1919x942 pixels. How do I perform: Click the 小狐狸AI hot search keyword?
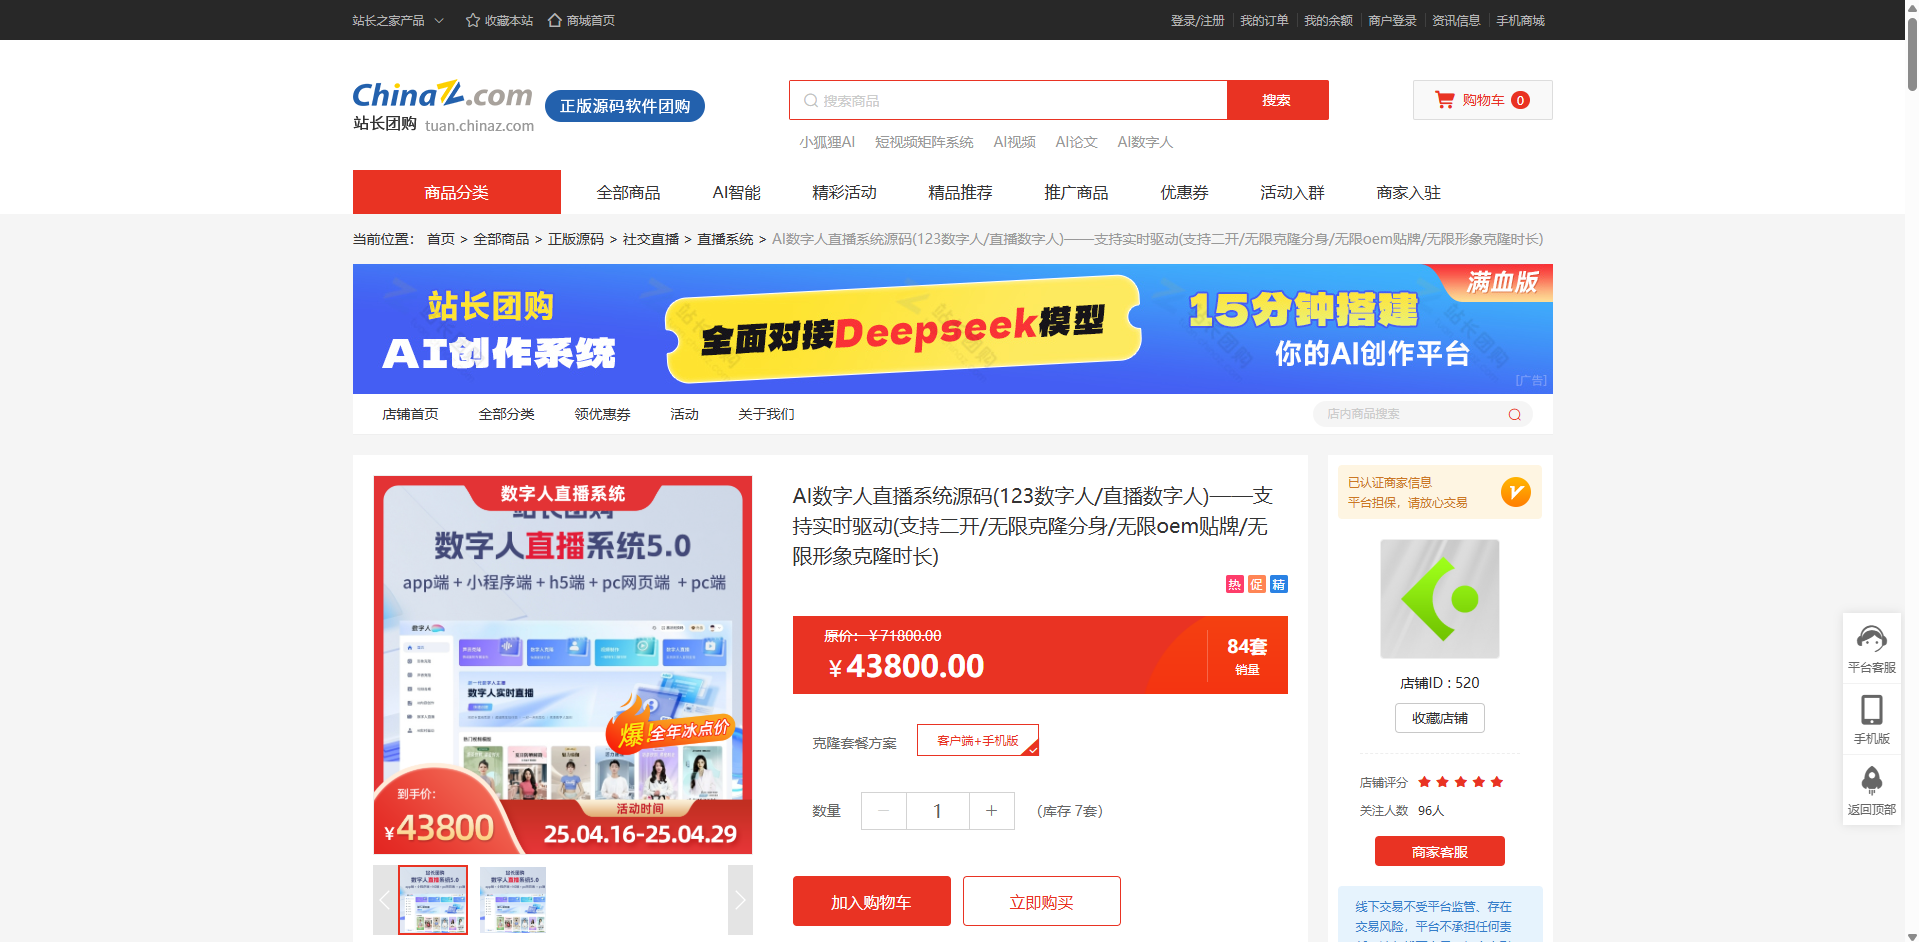827,142
